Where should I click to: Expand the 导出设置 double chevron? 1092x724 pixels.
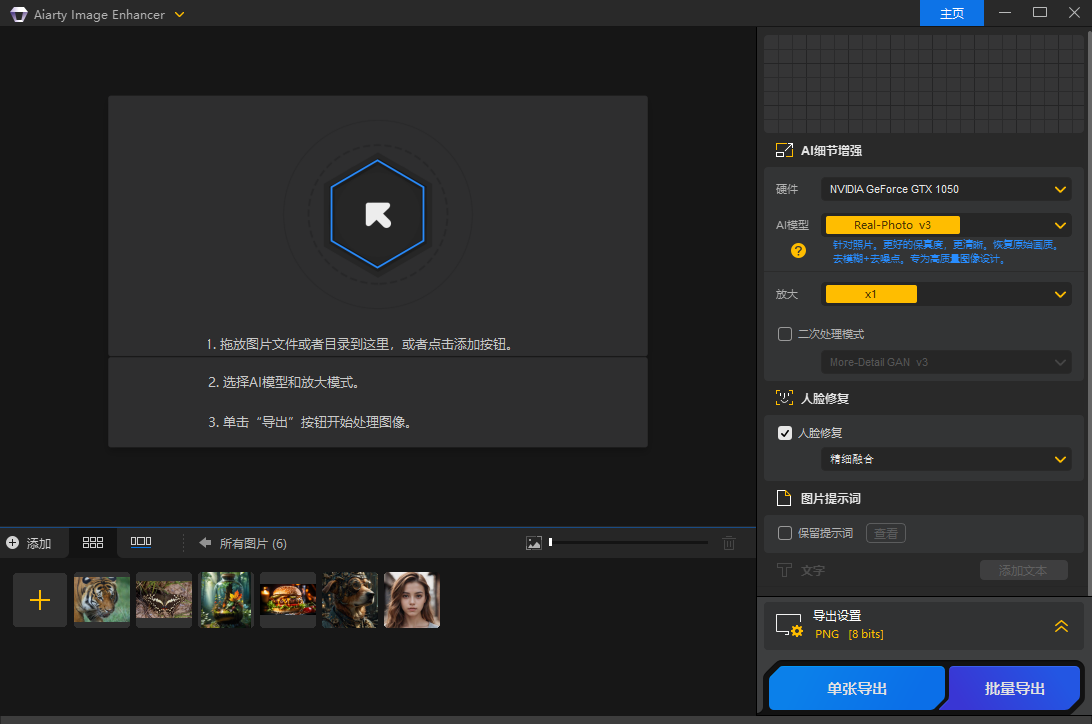pos(1061,626)
